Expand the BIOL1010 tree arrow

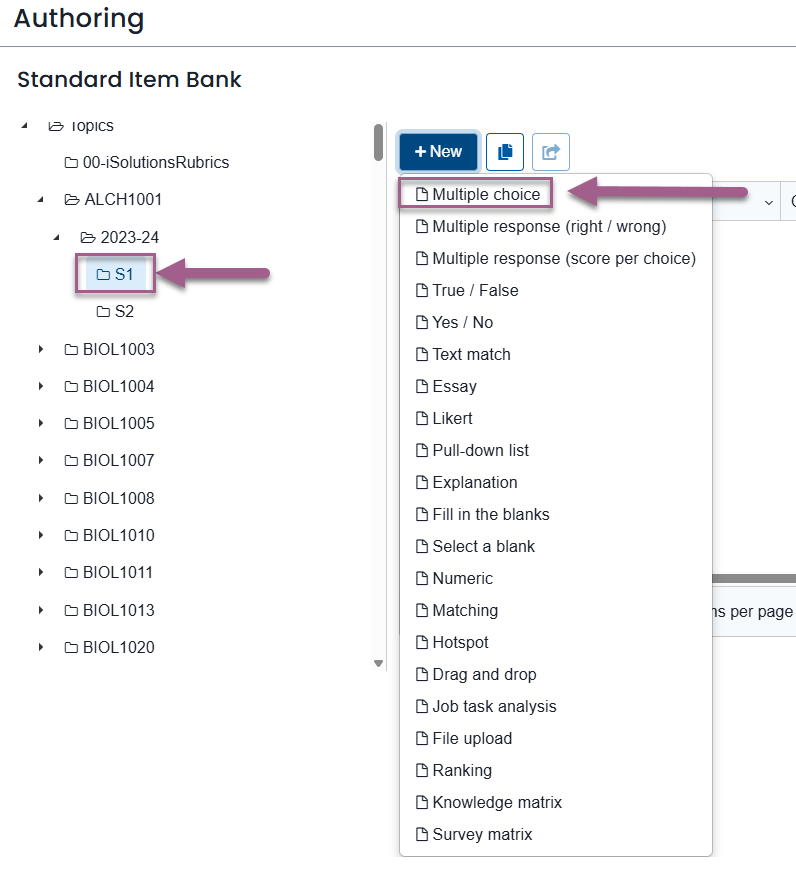41,536
